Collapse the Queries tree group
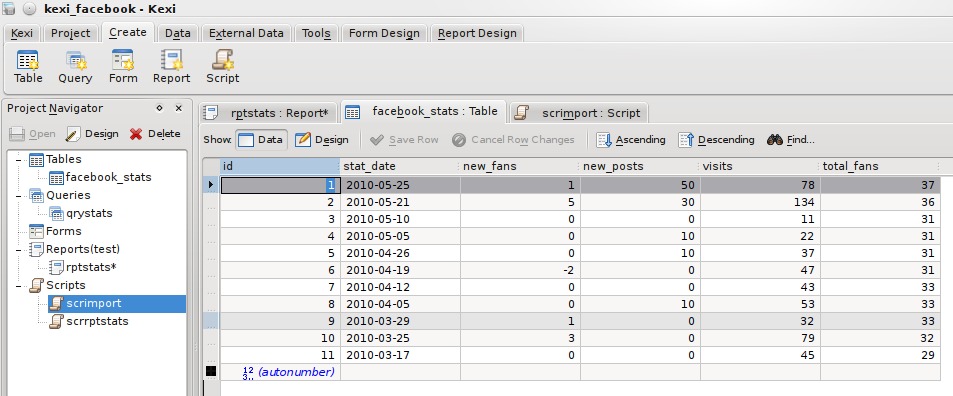This screenshot has height=396, width=953. click(19, 196)
